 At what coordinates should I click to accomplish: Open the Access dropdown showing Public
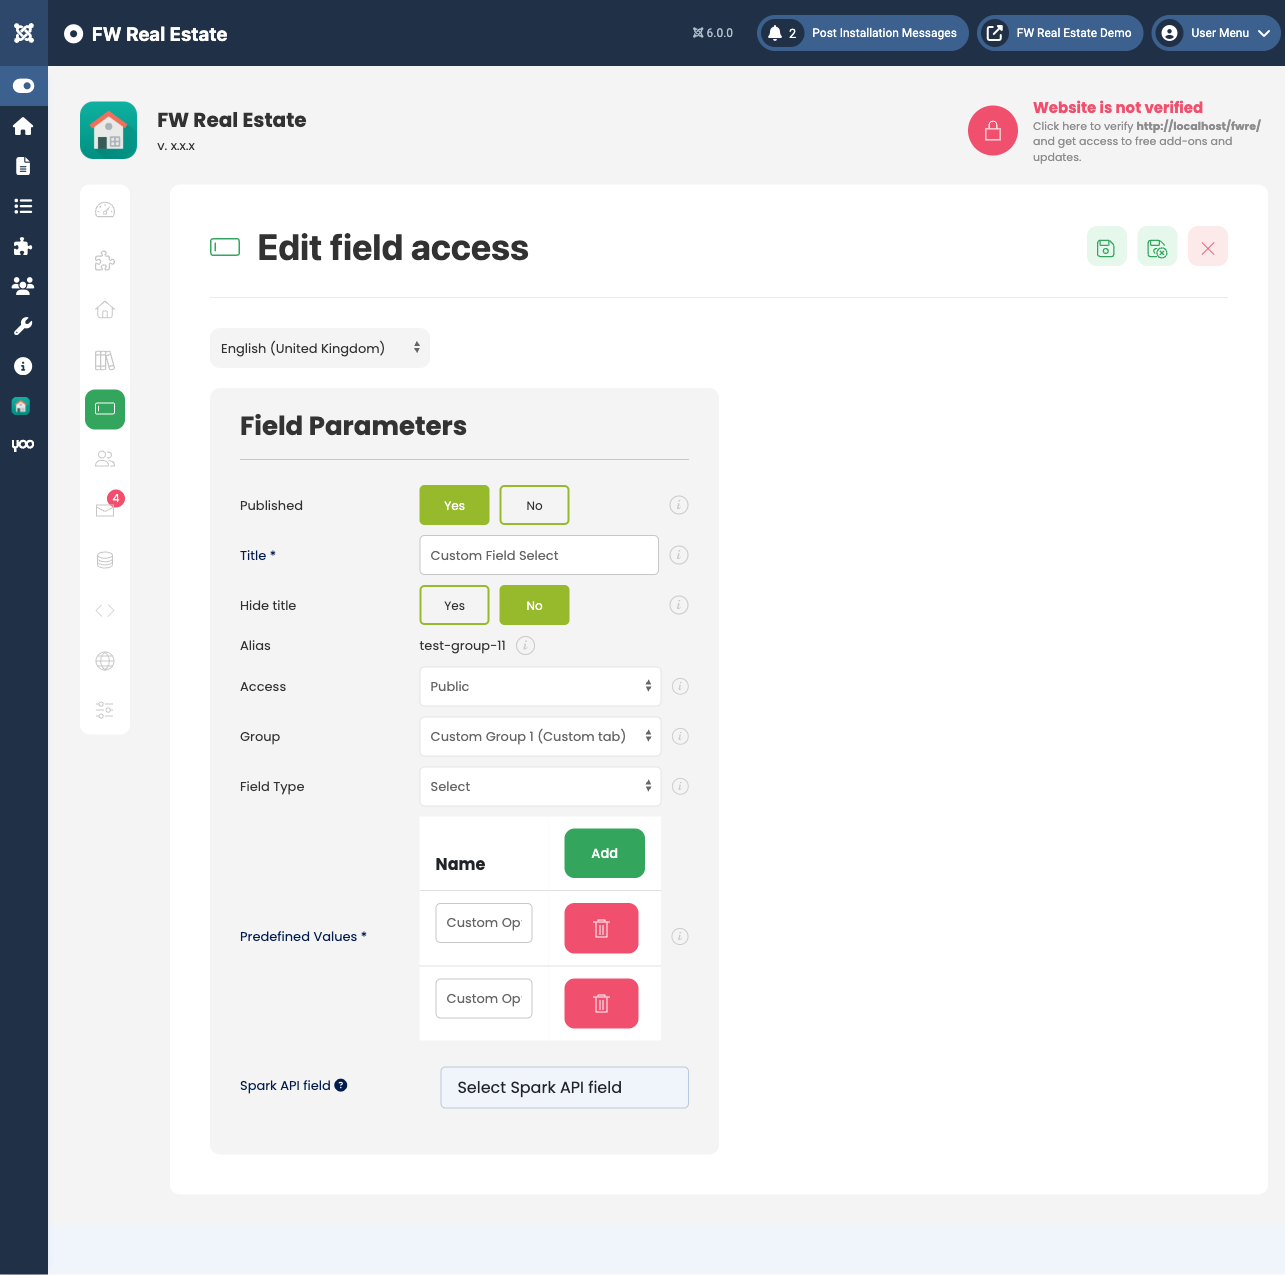pos(539,686)
